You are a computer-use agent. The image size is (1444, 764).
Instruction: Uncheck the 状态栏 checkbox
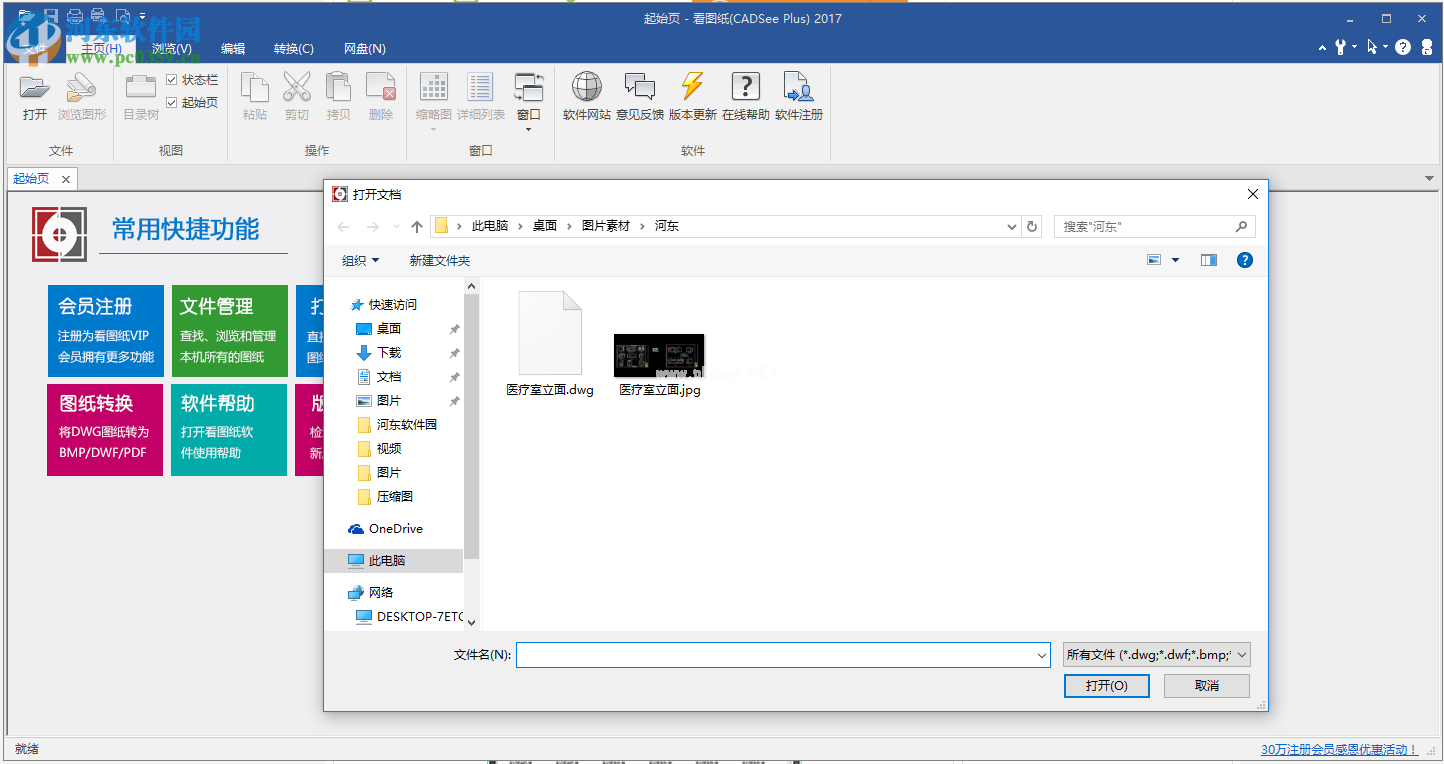(x=172, y=80)
